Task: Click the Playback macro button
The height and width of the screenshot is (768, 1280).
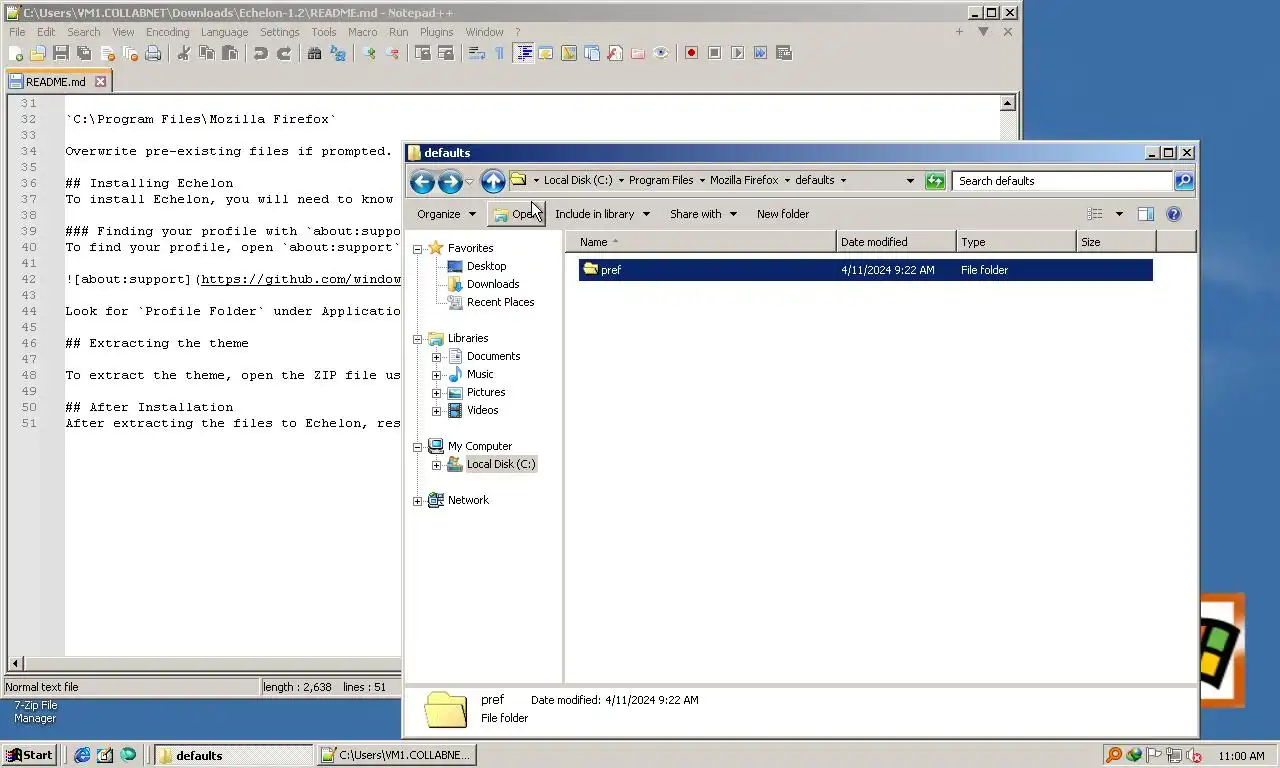Action: click(x=737, y=53)
